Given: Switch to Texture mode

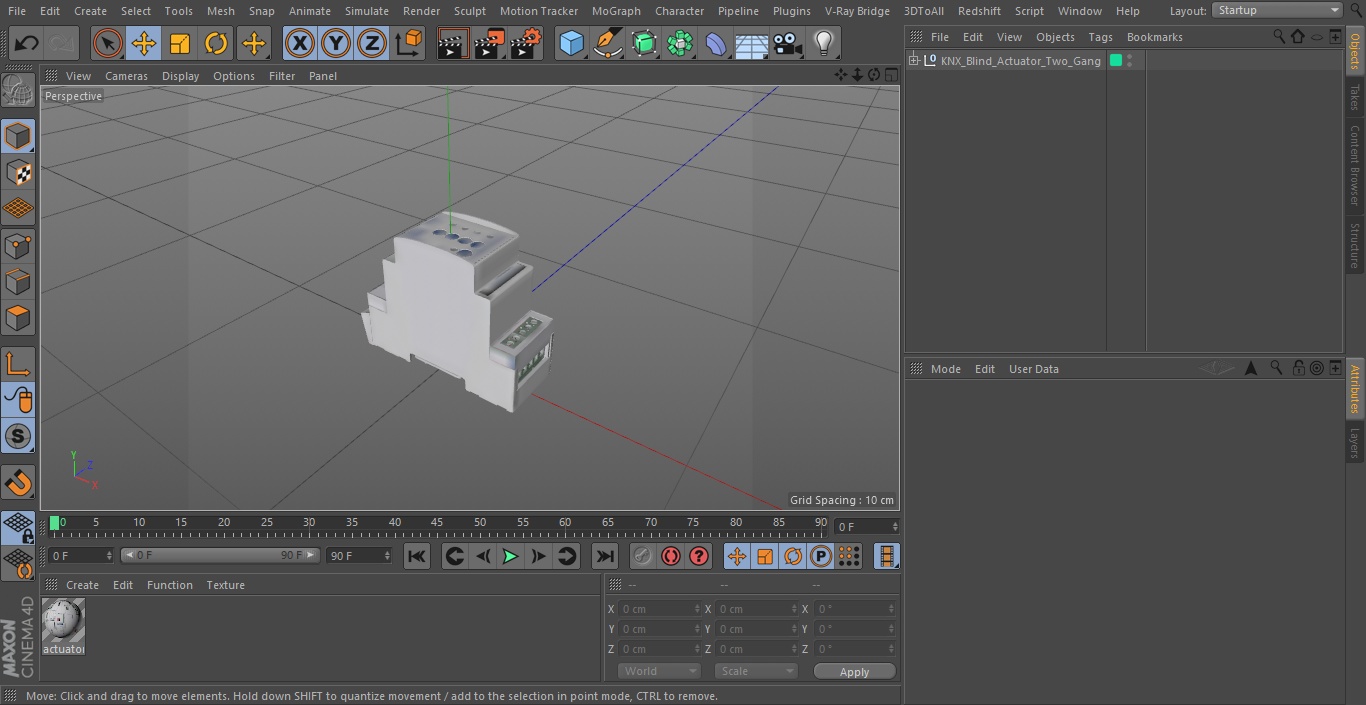Looking at the screenshot, I should (18, 172).
